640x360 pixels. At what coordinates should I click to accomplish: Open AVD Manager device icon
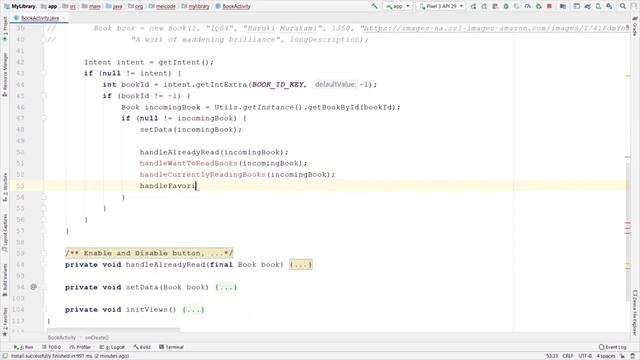[x=598, y=6]
